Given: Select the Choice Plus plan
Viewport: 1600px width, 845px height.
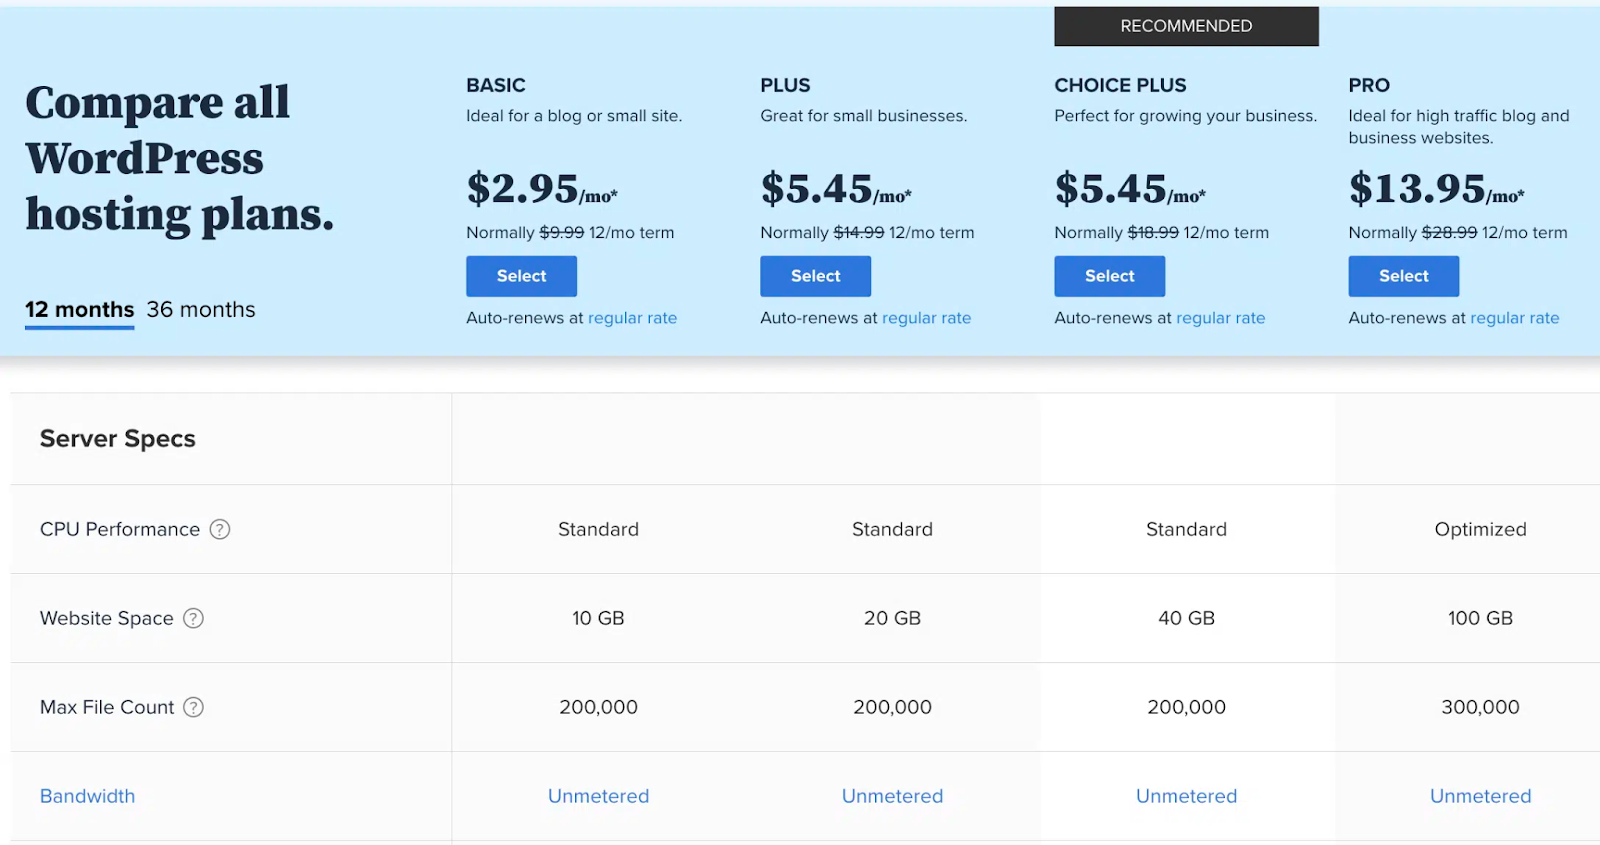Looking at the screenshot, I should [x=1109, y=276].
